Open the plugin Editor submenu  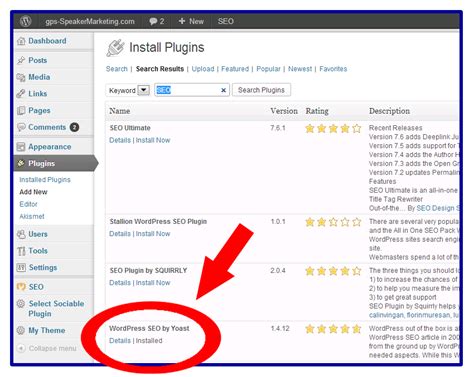tap(28, 204)
